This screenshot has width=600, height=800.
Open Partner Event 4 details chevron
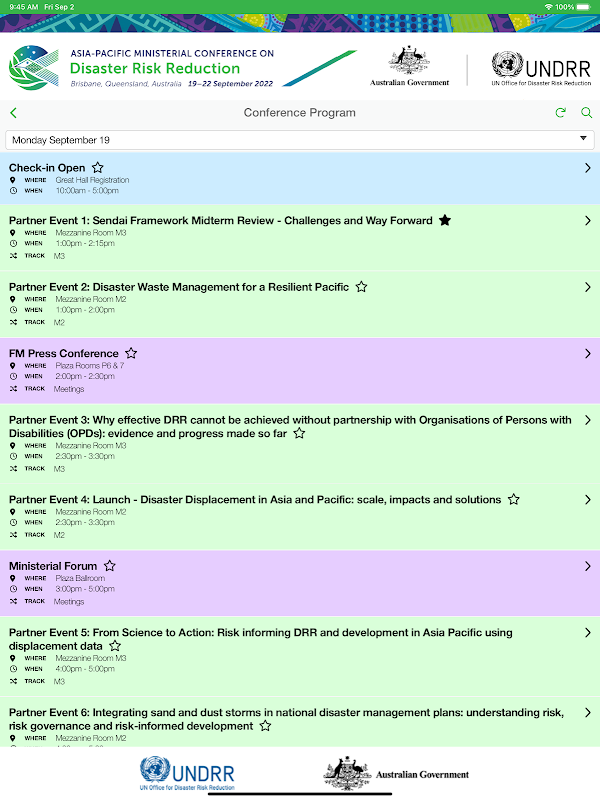coord(587,499)
